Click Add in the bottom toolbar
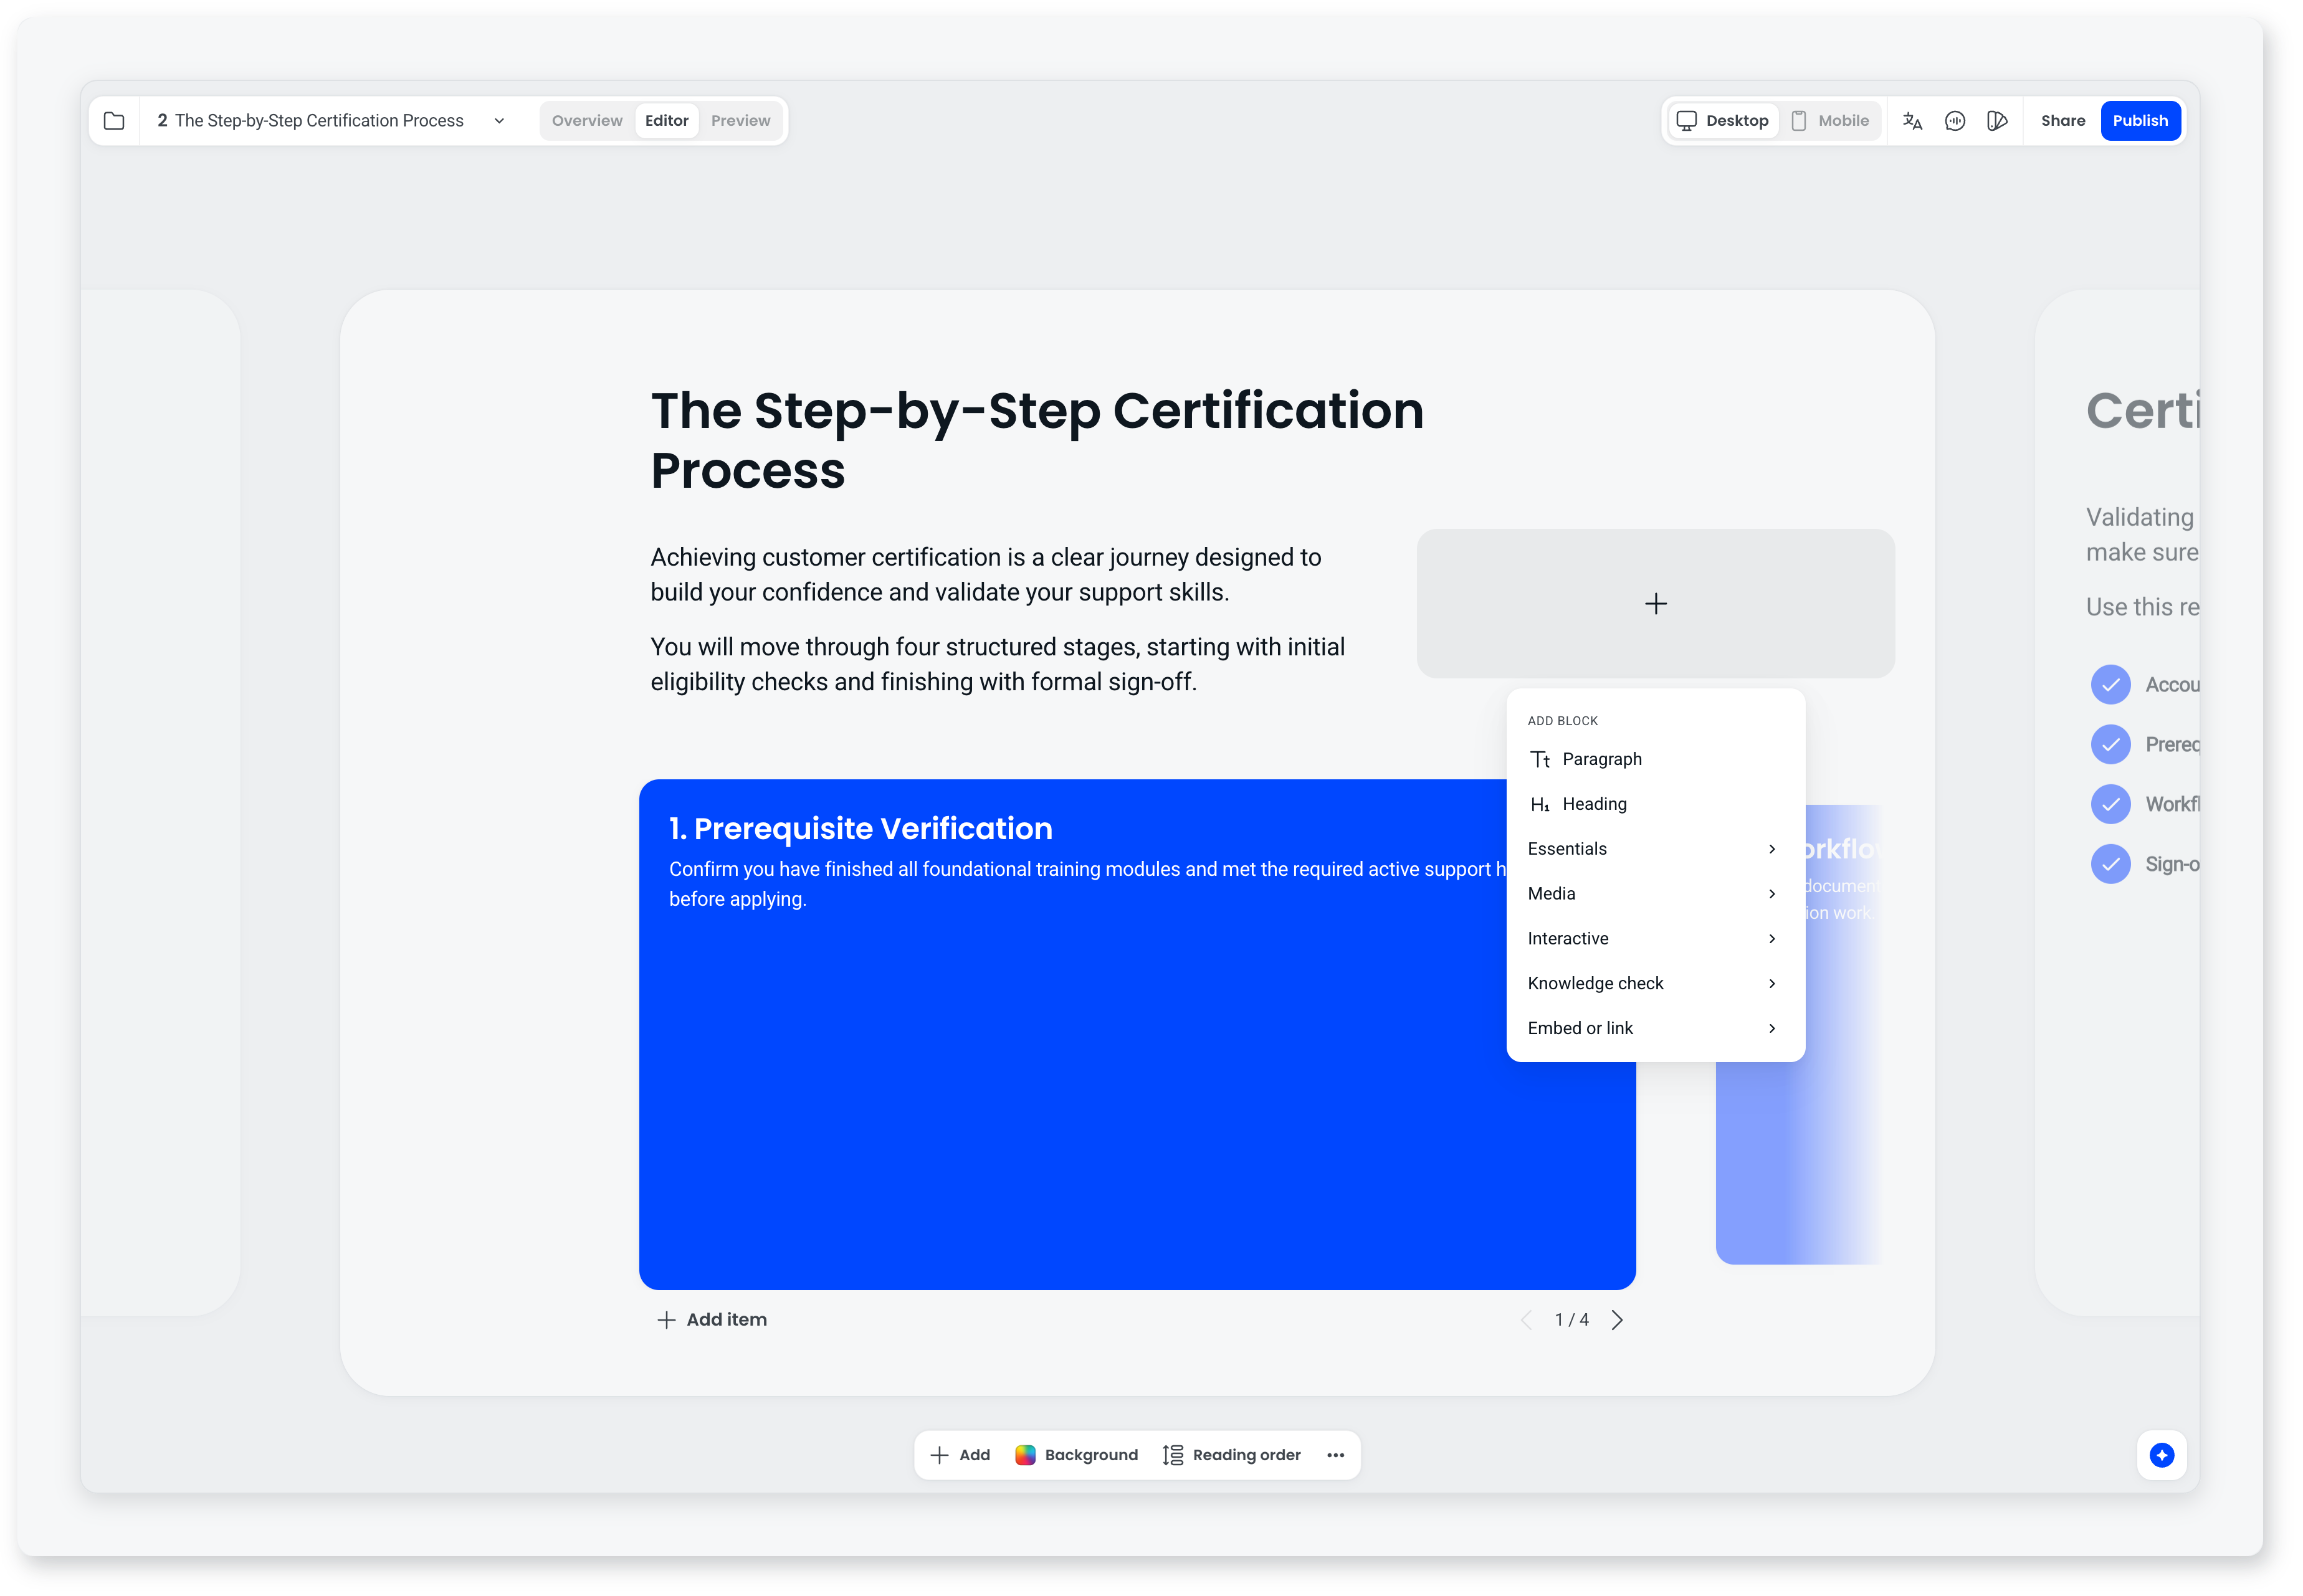Image resolution: width=2303 pixels, height=1596 pixels. (x=960, y=1455)
